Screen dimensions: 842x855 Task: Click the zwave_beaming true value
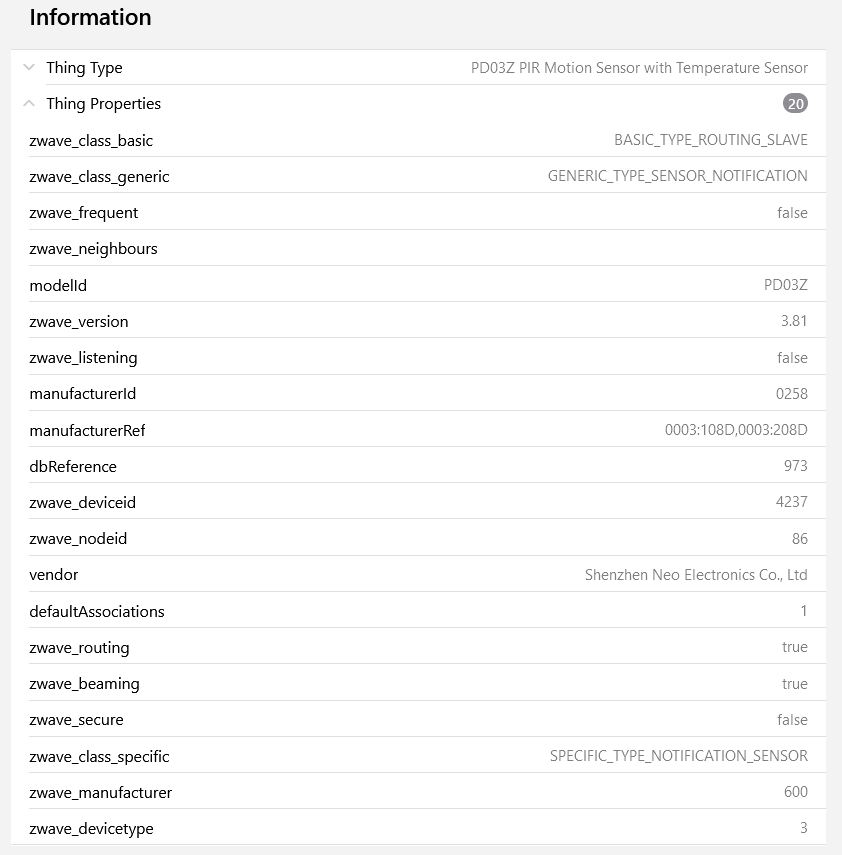pos(794,684)
